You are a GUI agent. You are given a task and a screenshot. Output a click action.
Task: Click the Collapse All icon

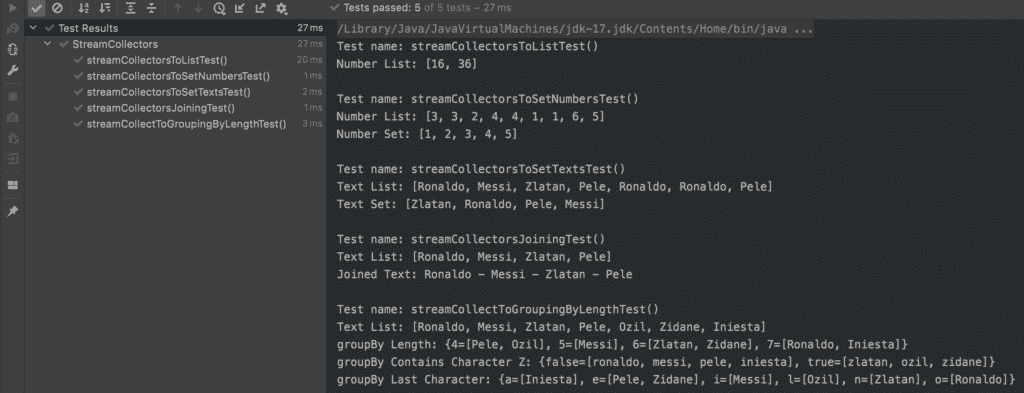[152, 8]
